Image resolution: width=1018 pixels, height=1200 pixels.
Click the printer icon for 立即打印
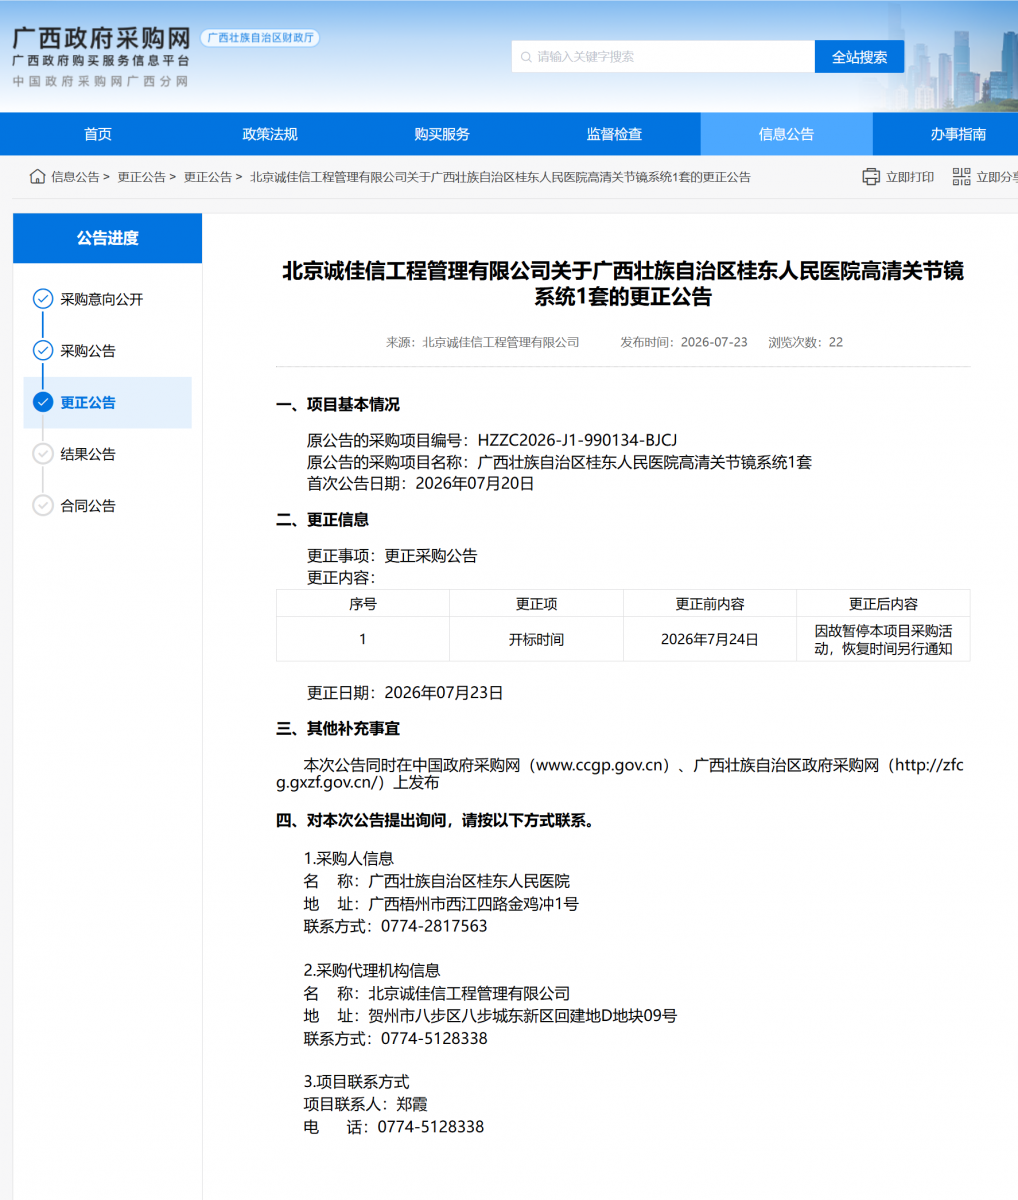871,177
